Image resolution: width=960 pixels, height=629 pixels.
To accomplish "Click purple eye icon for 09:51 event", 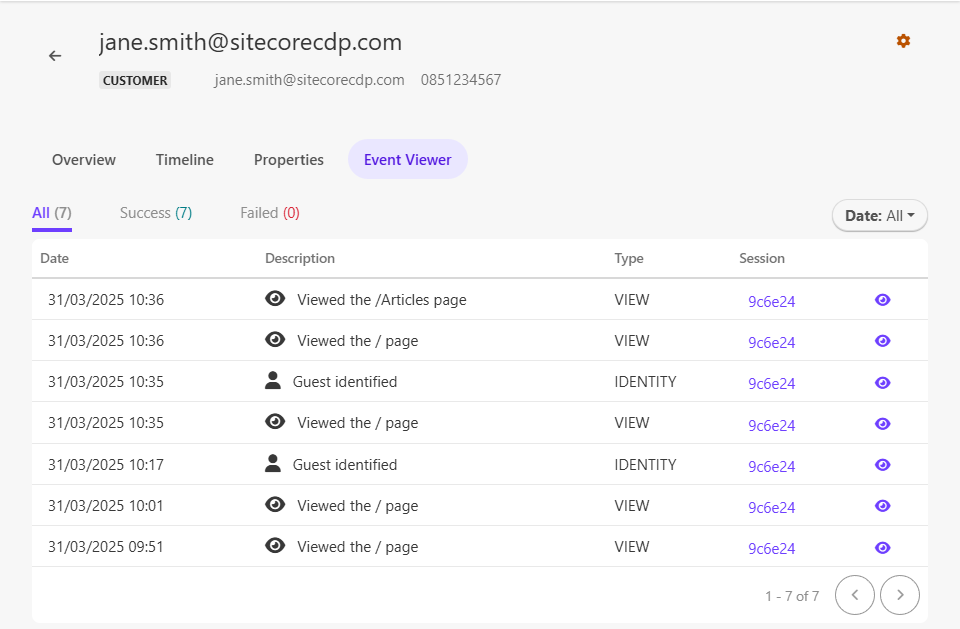I will 882,547.
